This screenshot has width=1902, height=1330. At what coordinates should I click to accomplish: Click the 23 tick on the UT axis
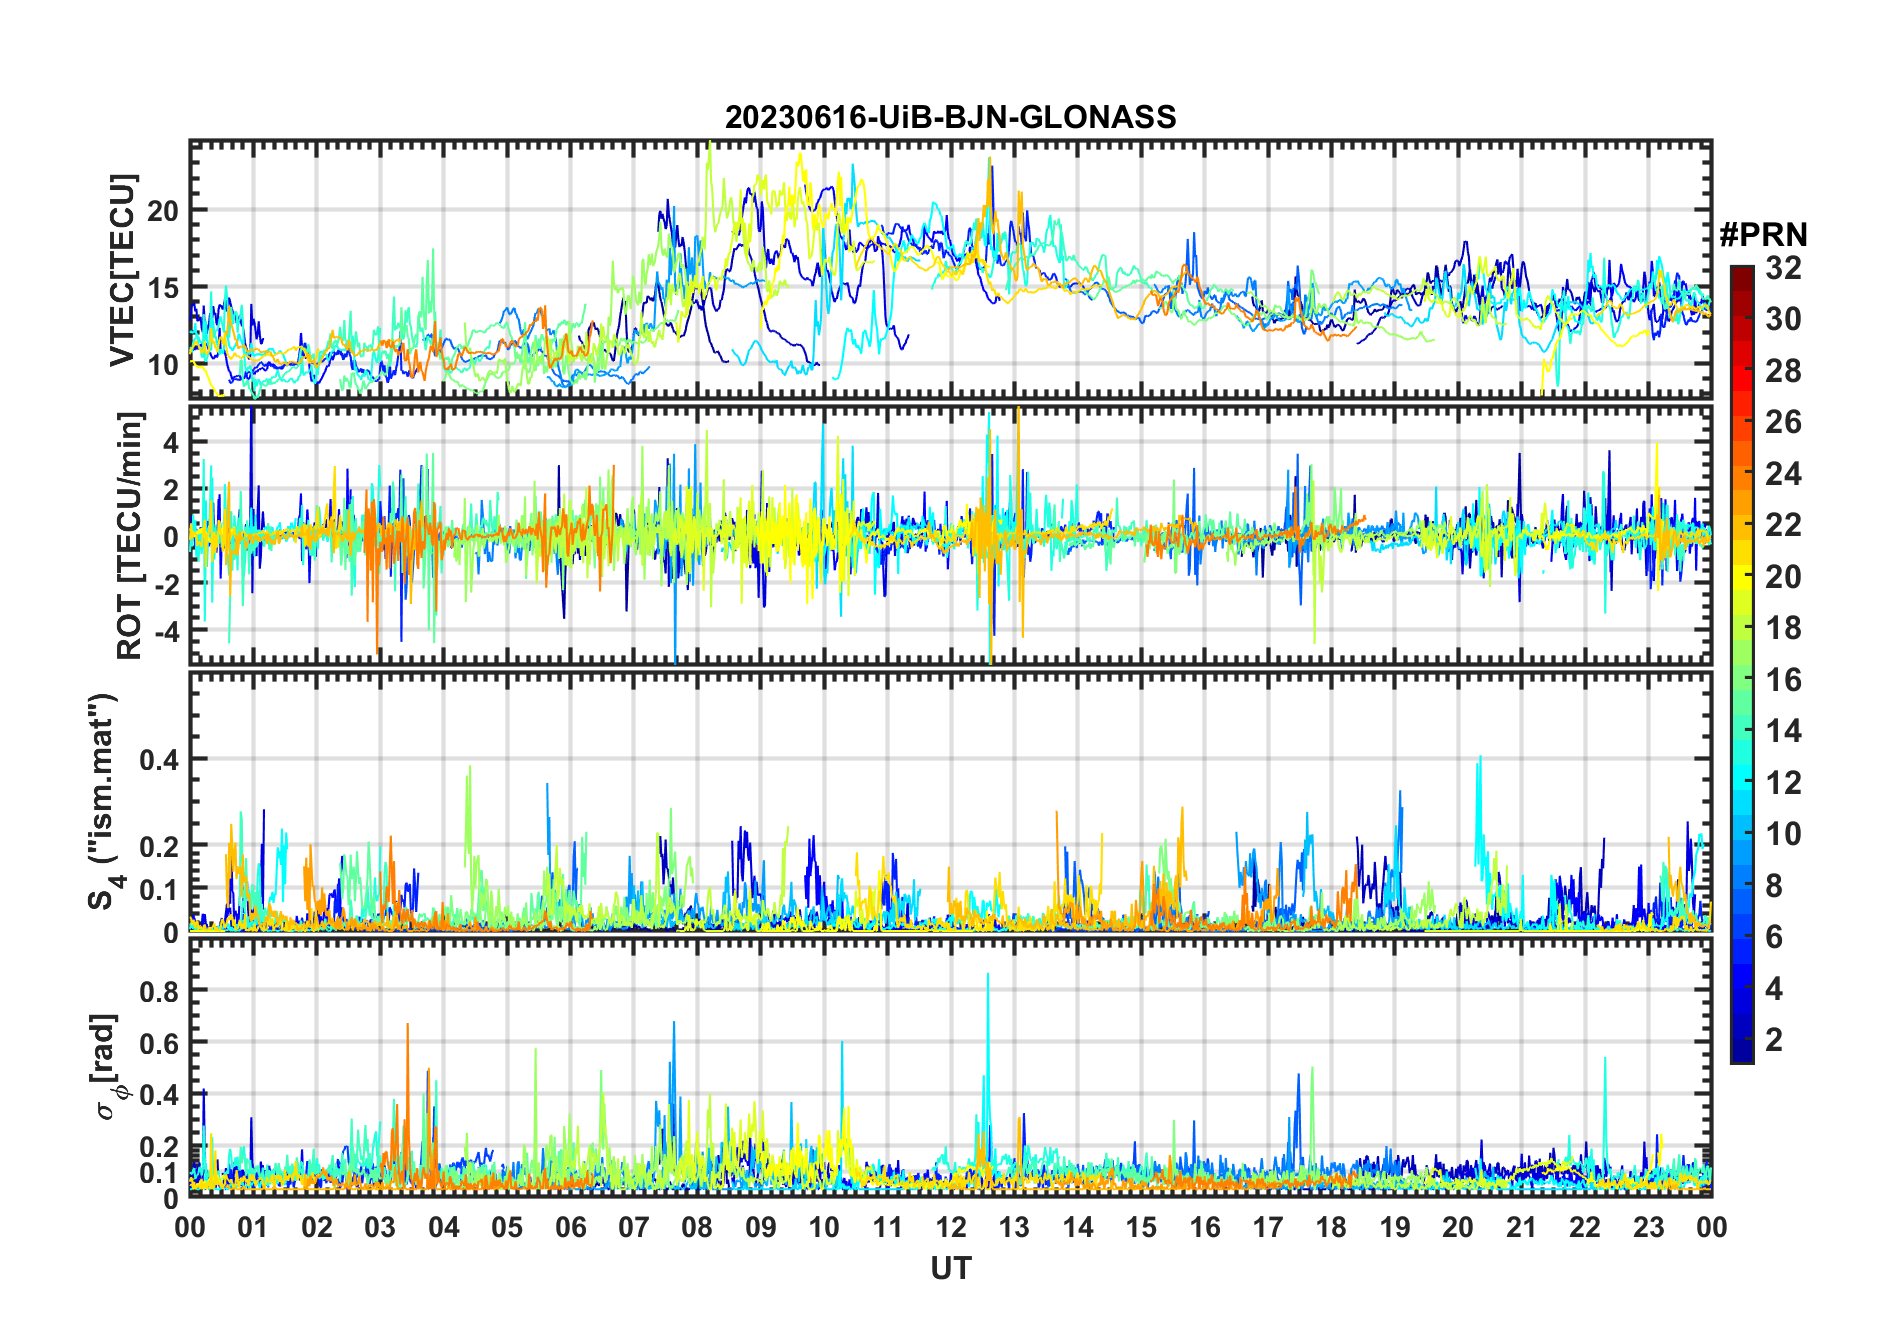coord(1648,1228)
